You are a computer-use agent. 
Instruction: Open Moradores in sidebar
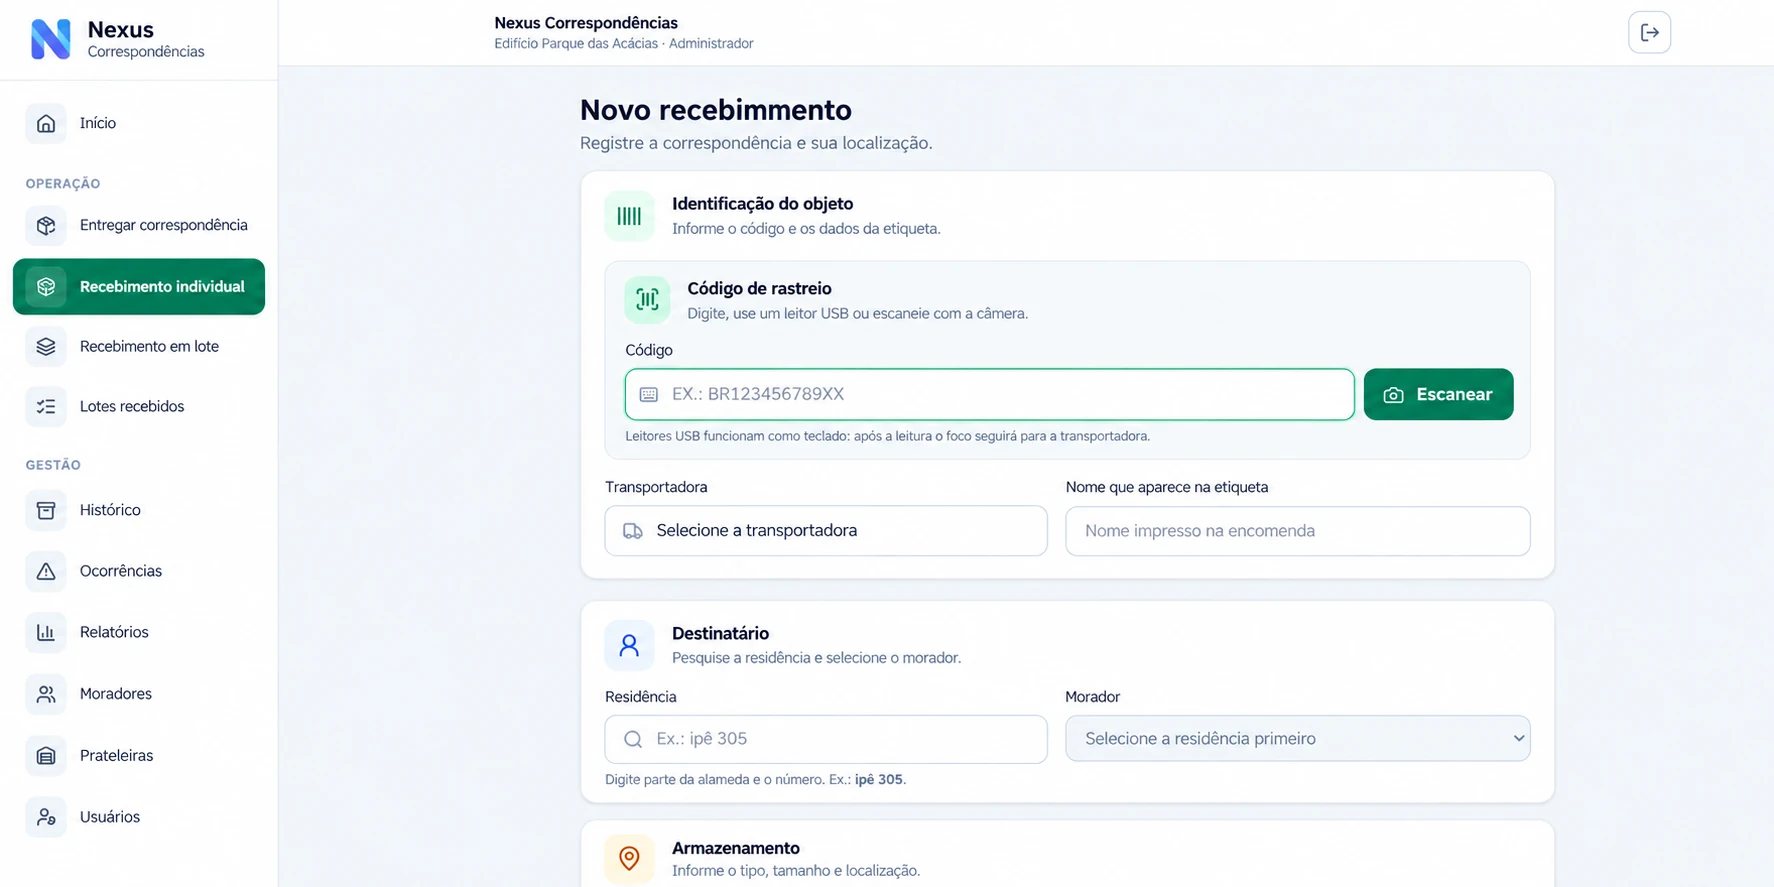[x=139, y=694]
